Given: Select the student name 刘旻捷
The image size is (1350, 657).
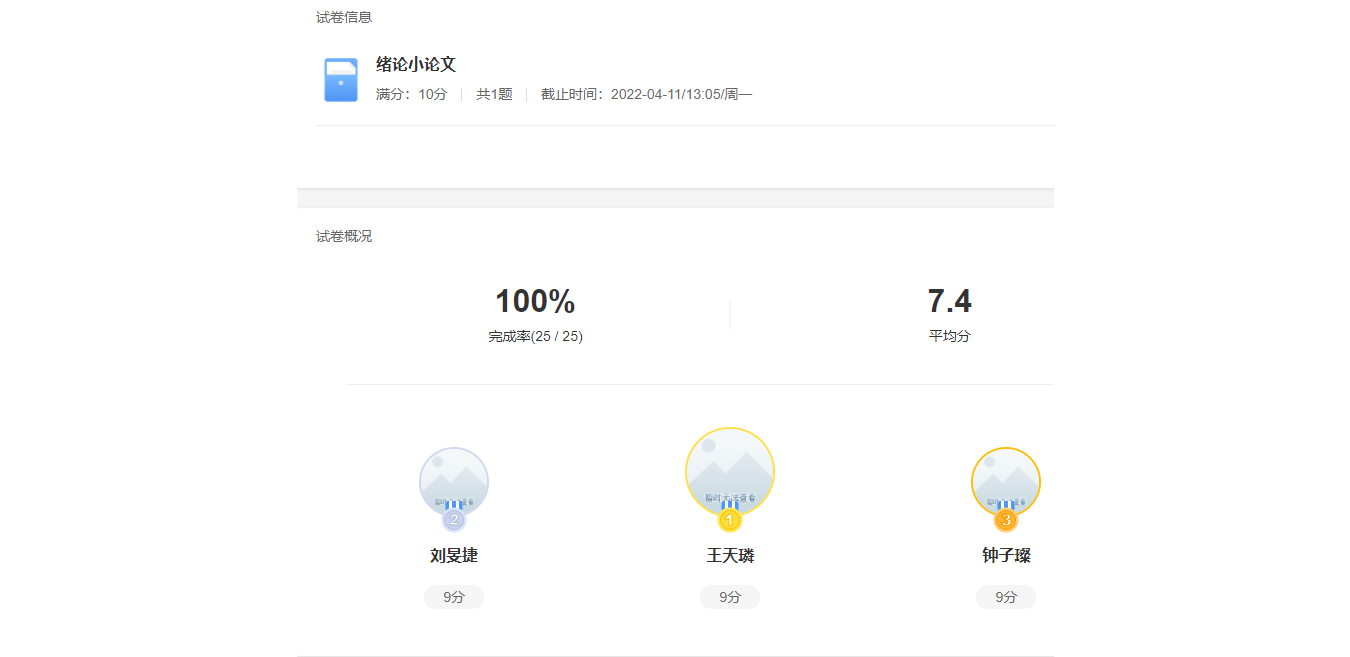Looking at the screenshot, I should click(x=454, y=556).
